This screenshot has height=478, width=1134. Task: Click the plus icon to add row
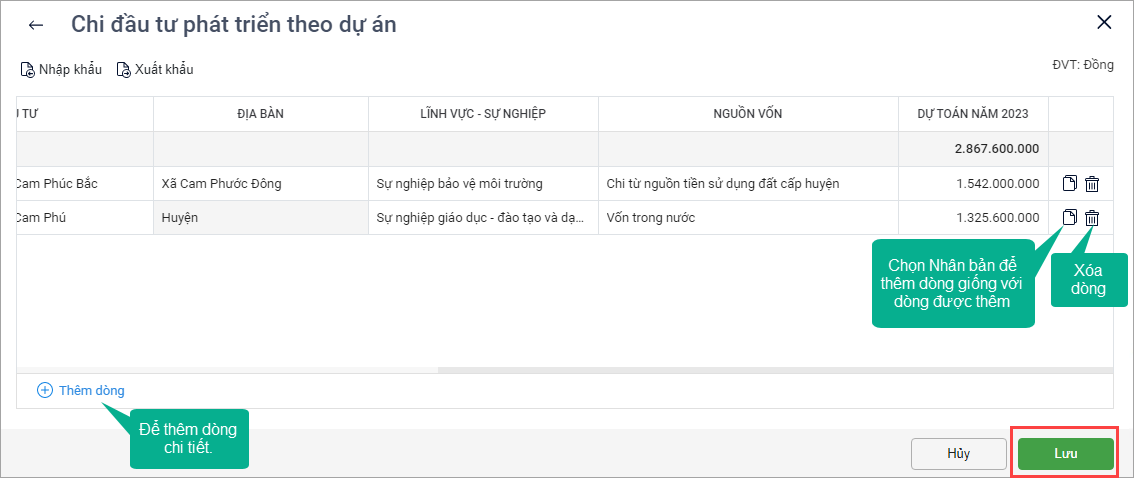click(44, 391)
